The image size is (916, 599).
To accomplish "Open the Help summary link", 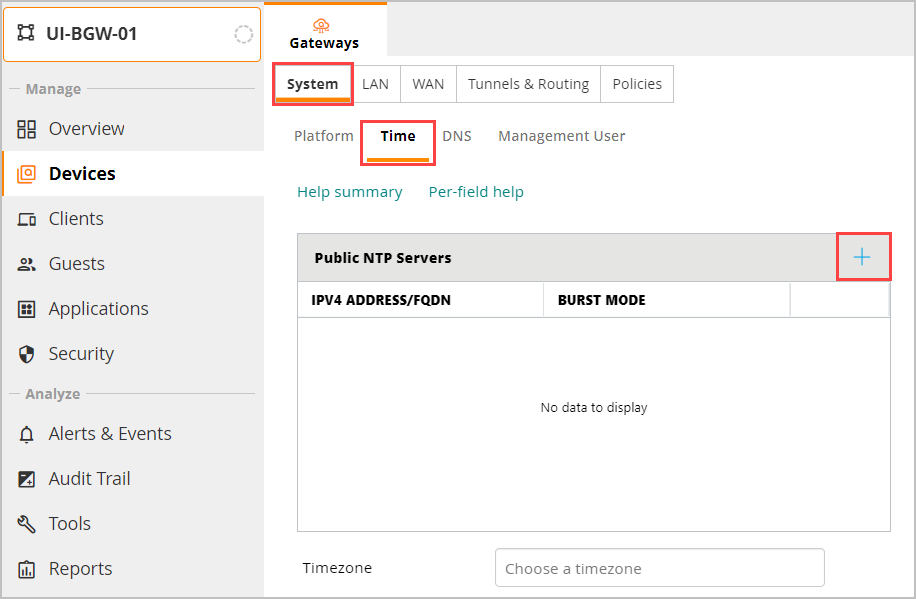I will point(349,192).
